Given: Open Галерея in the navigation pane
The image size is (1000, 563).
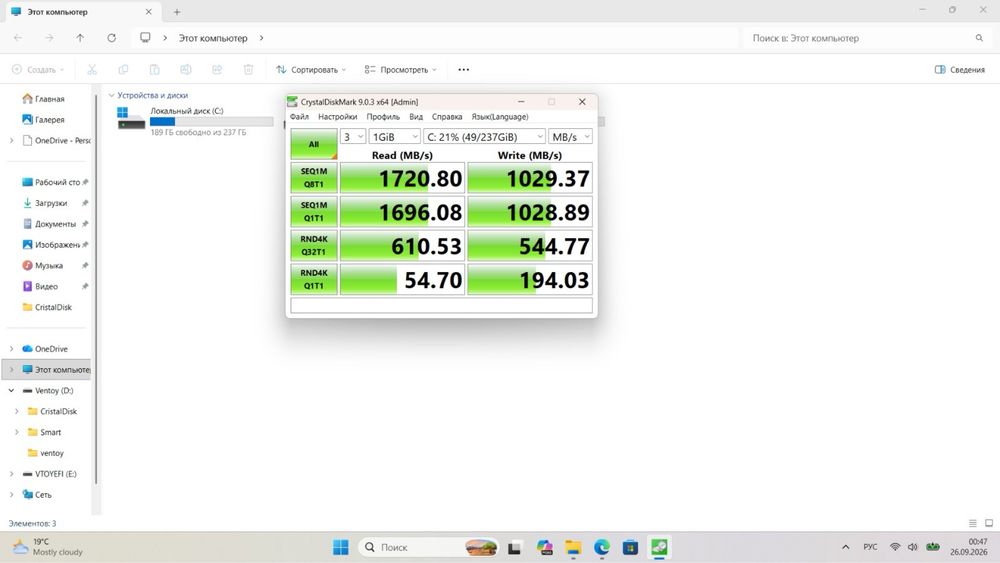Looking at the screenshot, I should (49, 119).
